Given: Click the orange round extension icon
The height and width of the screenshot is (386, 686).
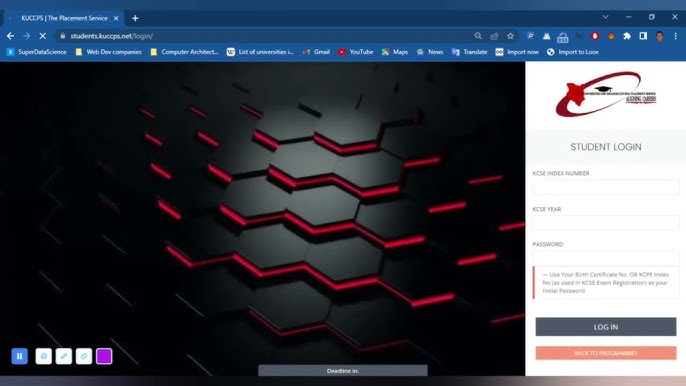Looking at the screenshot, I should (611, 36).
